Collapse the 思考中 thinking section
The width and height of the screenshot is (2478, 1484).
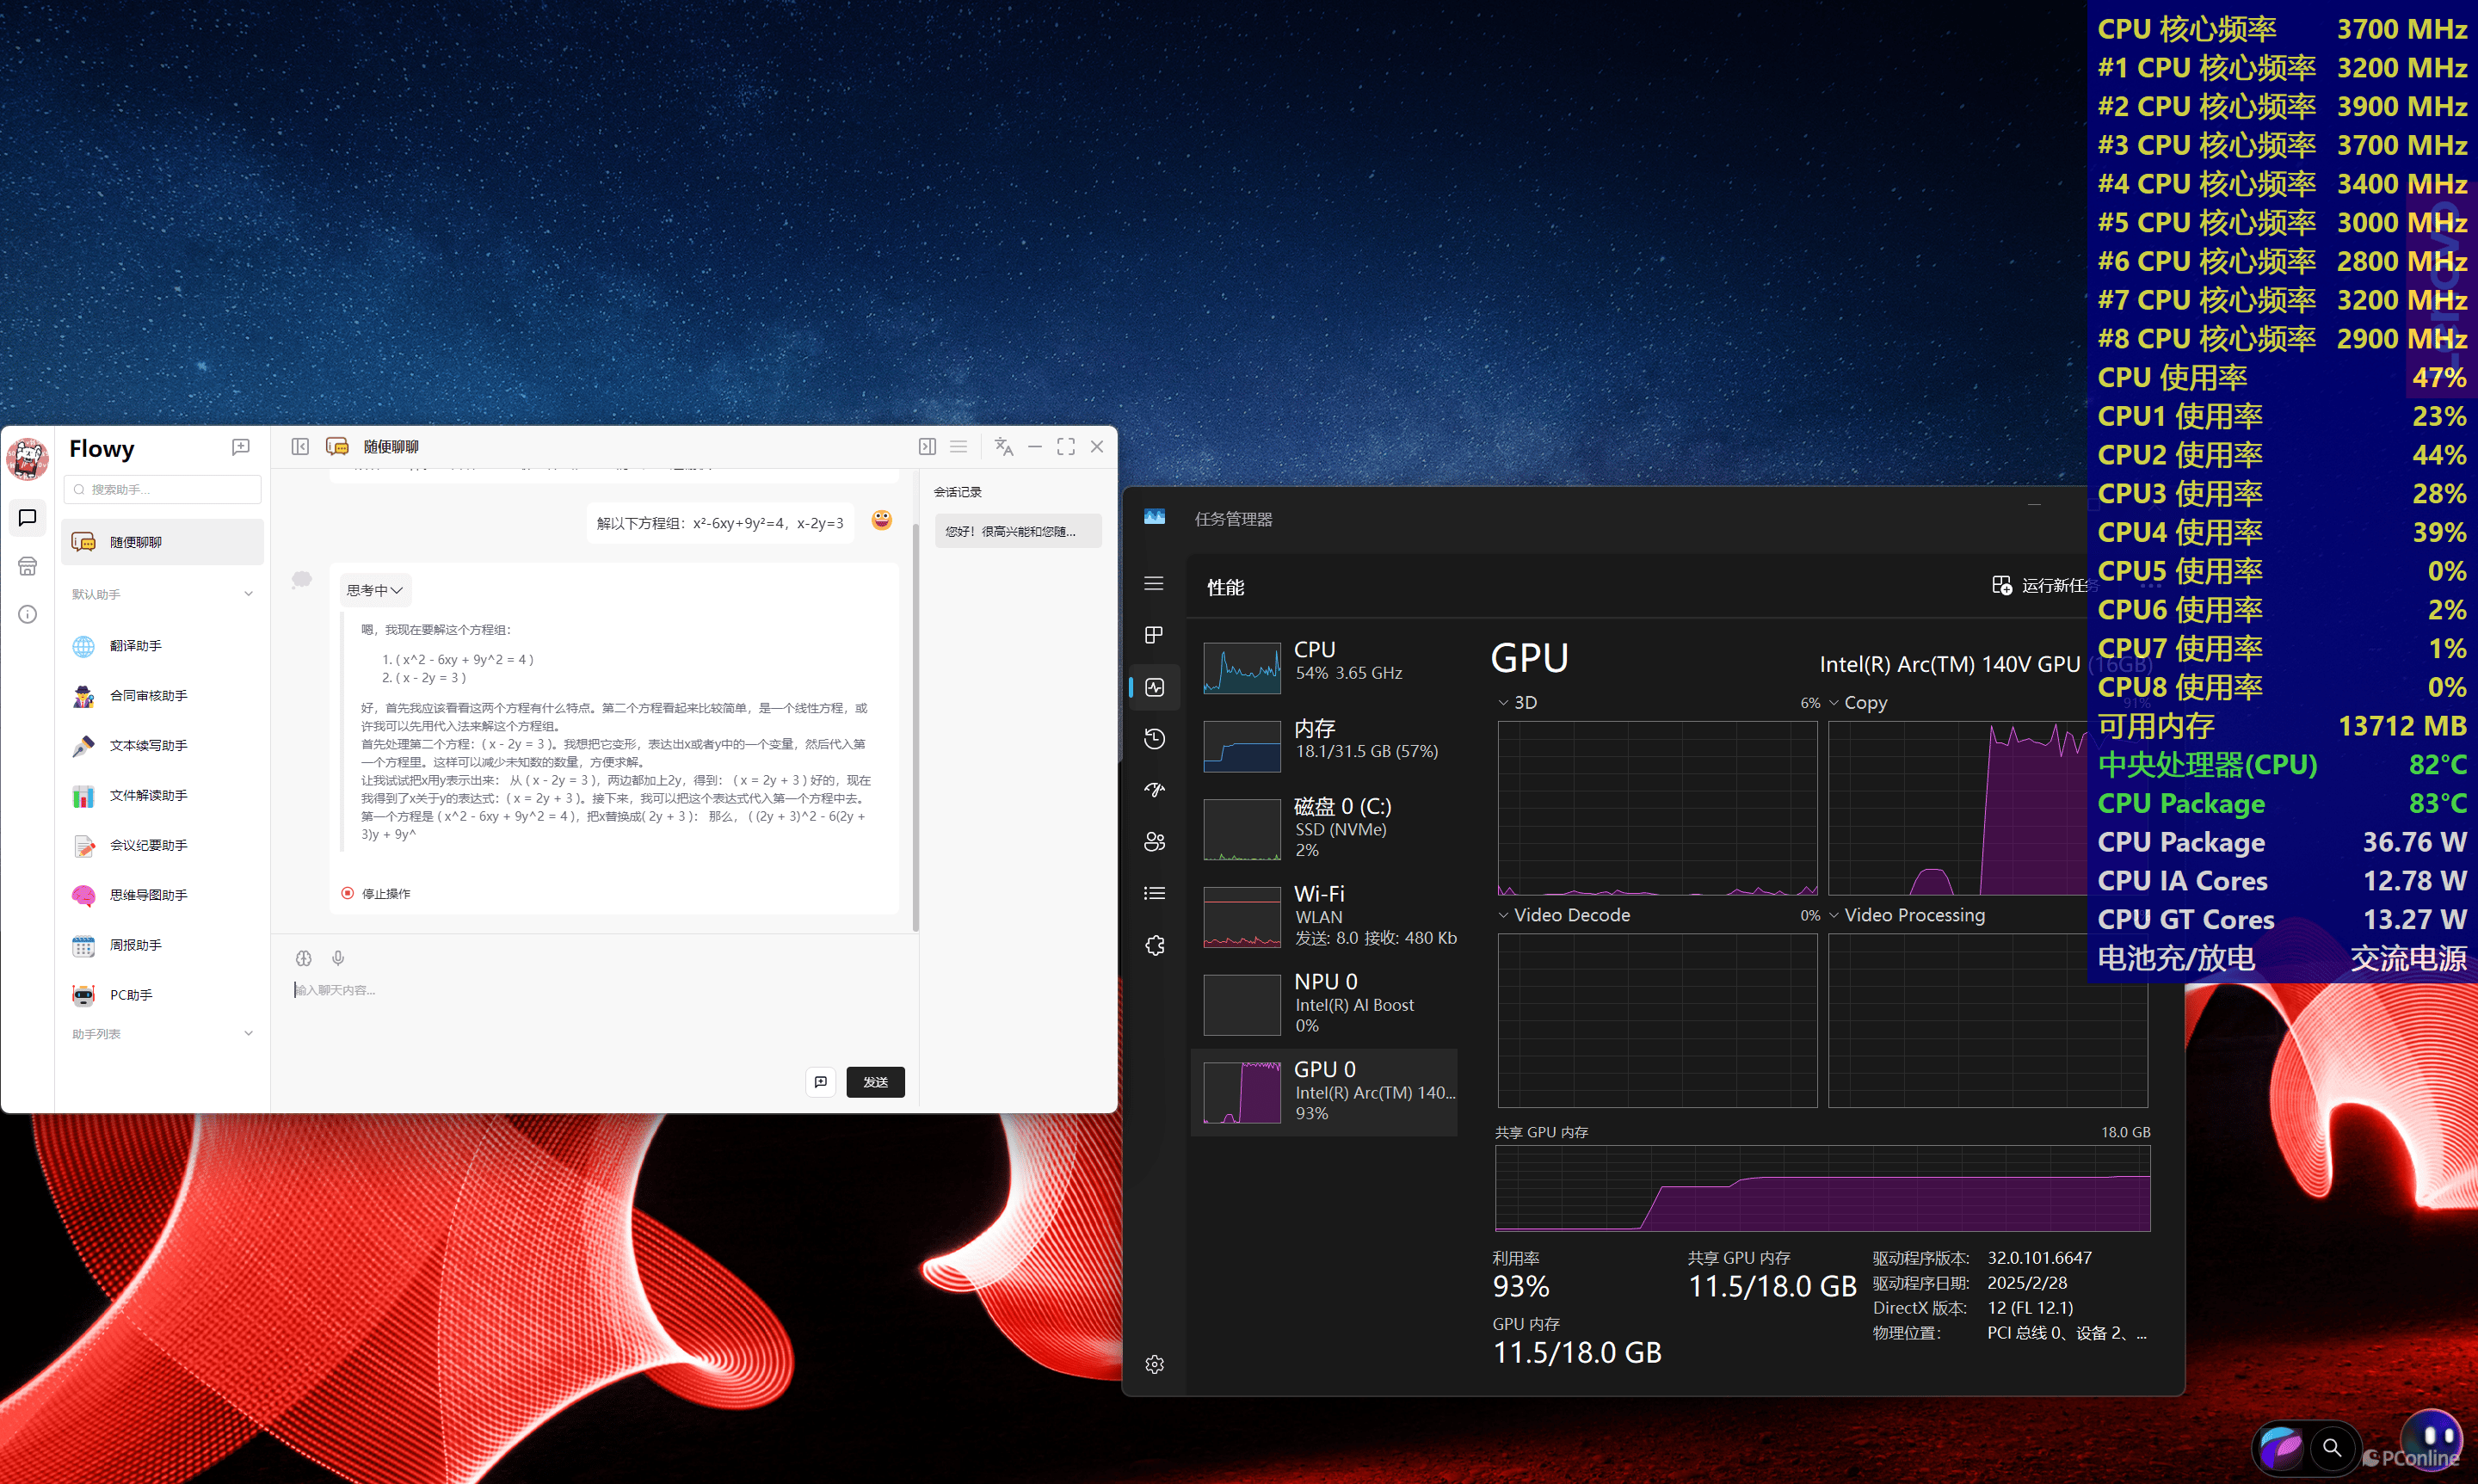375,590
